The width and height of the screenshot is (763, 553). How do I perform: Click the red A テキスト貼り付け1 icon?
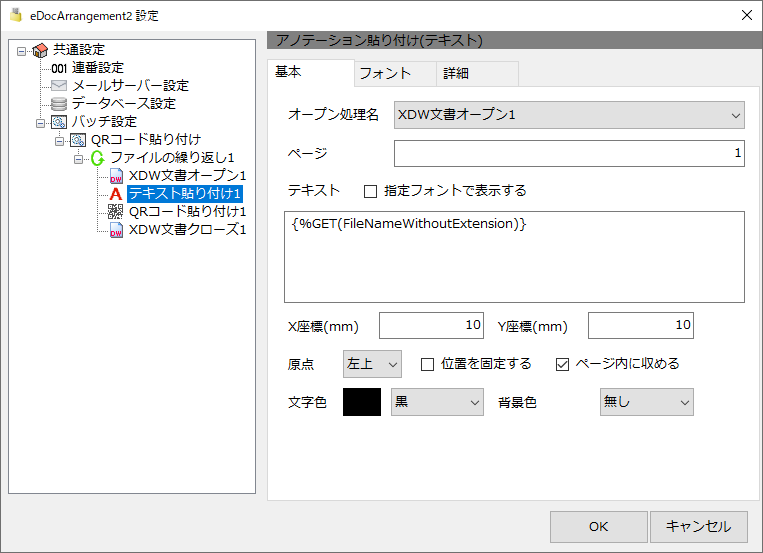coord(116,194)
